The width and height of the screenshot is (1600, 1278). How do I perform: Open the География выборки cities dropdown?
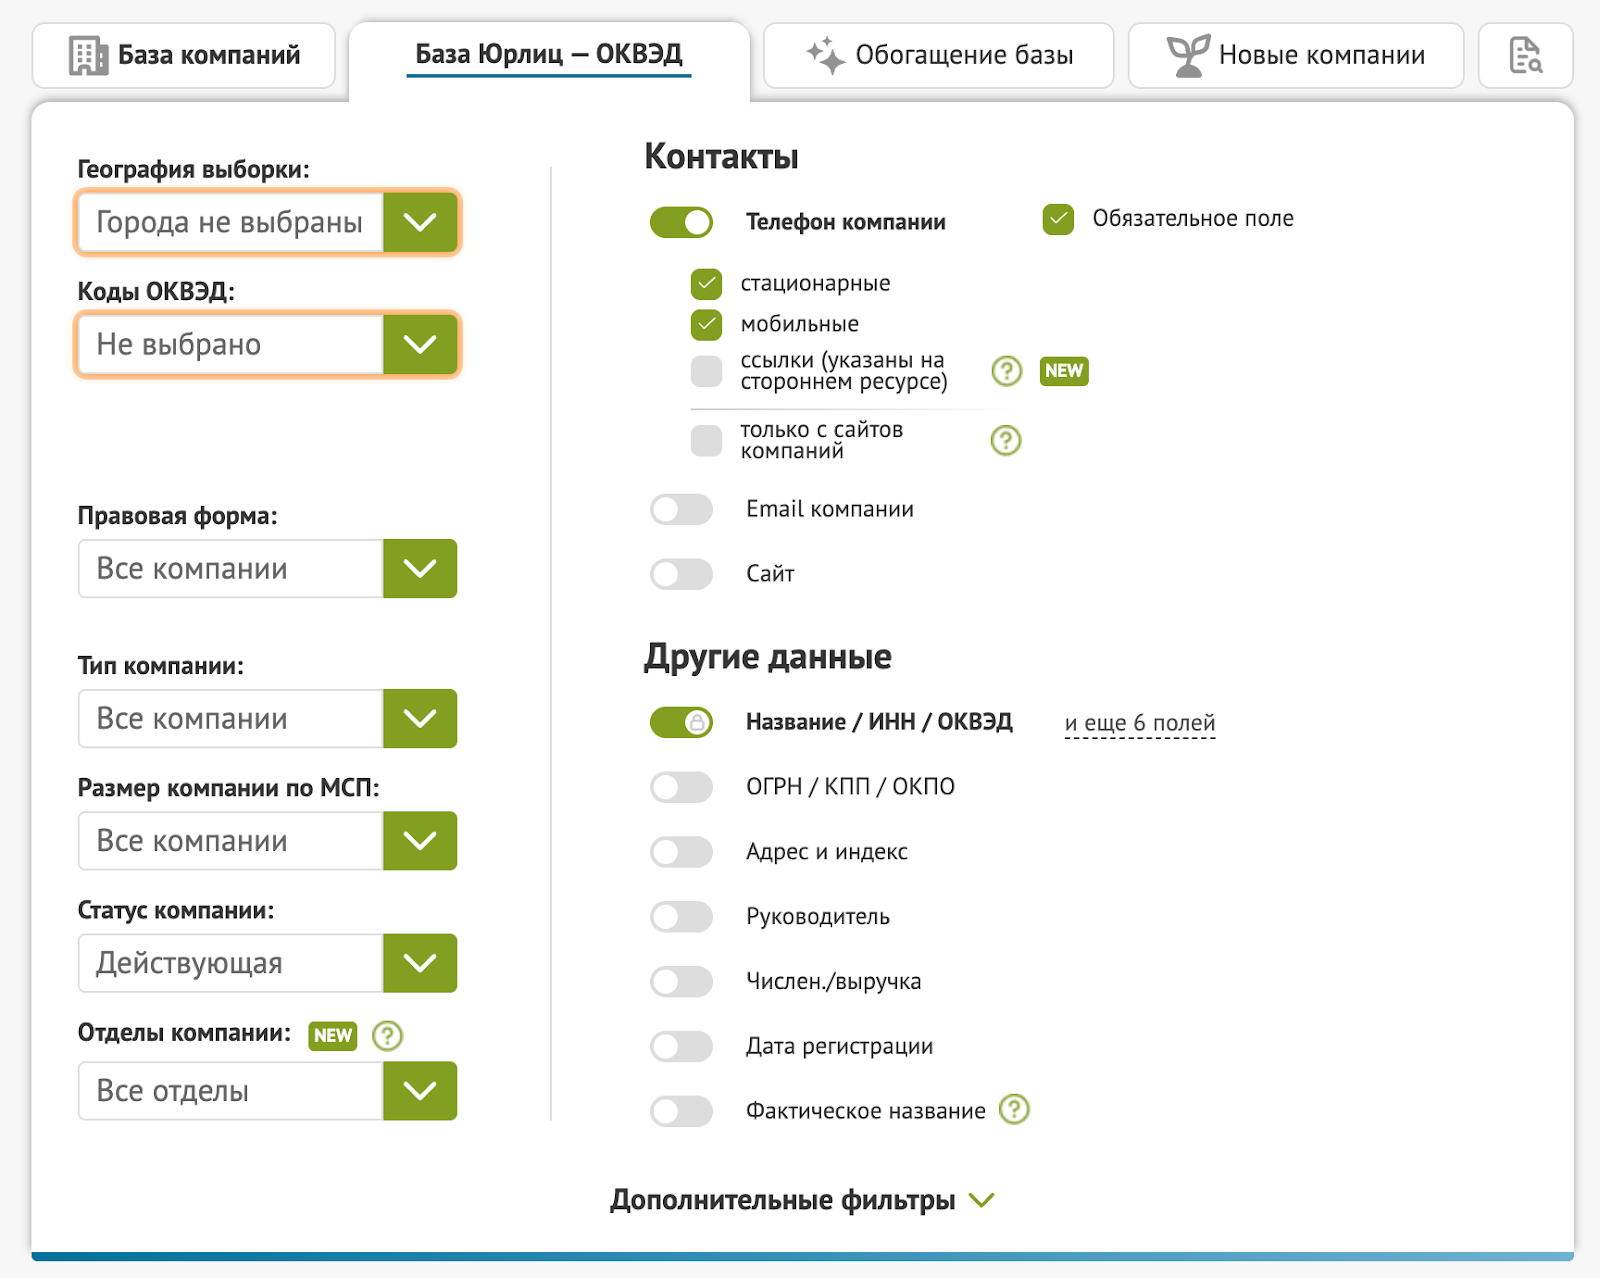click(x=267, y=222)
